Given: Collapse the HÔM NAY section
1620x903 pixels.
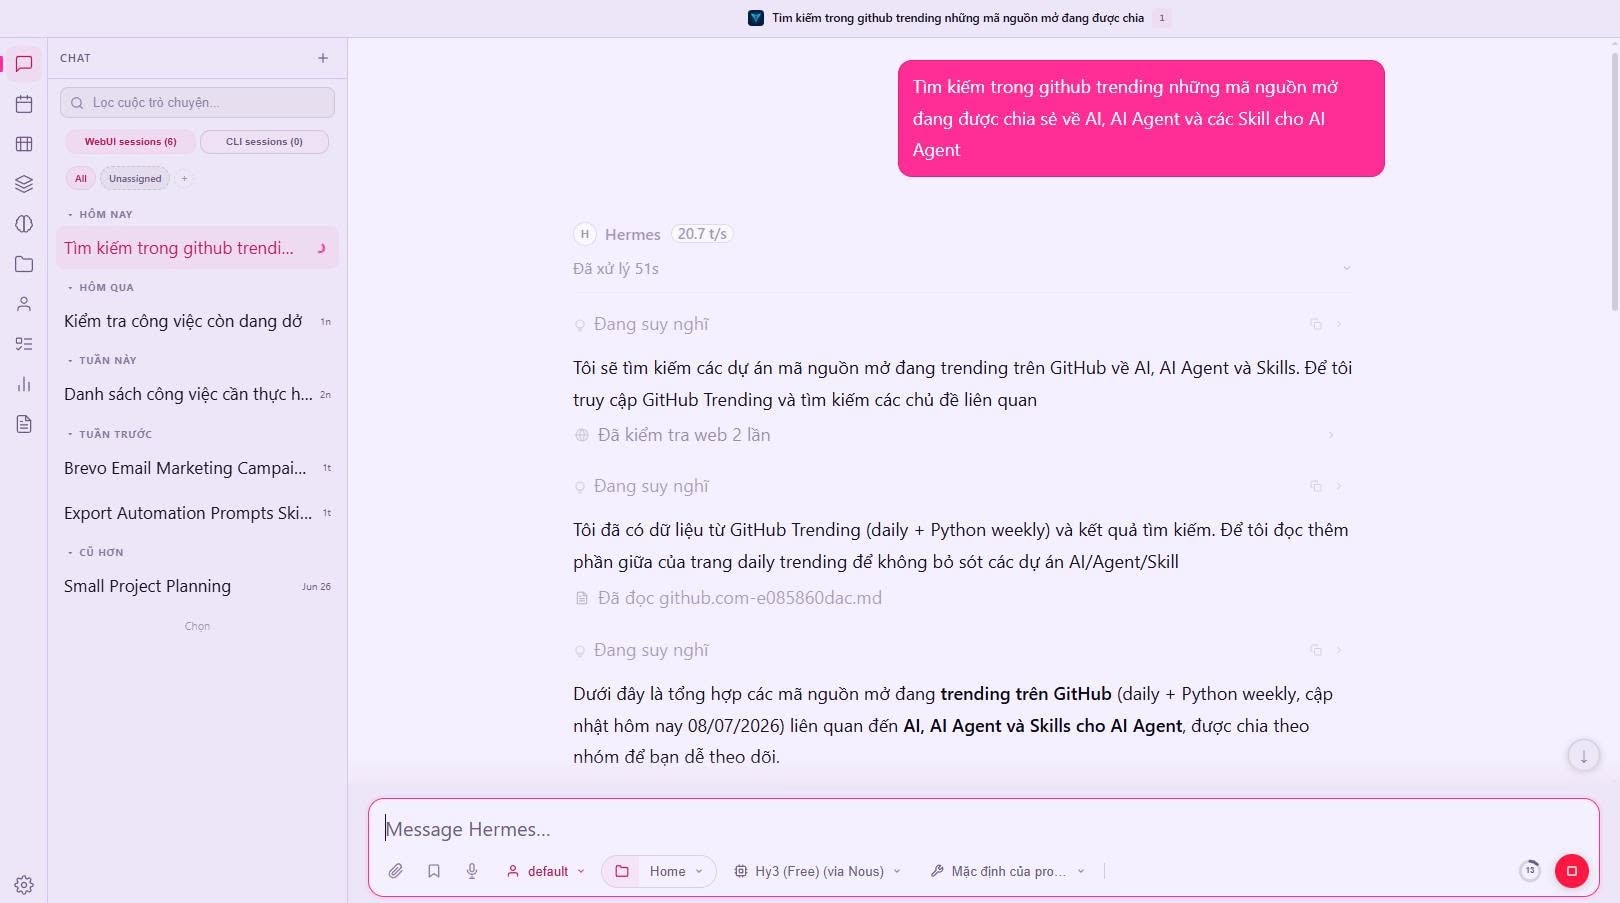Looking at the screenshot, I should click(100, 214).
